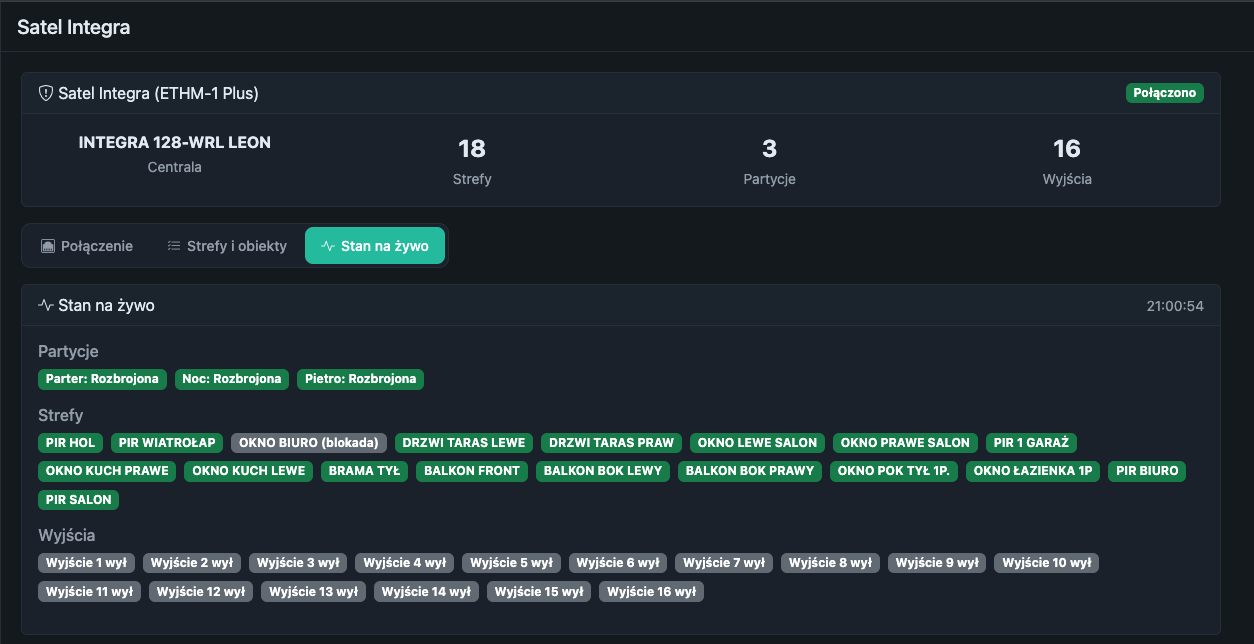Viewport: 1254px width, 644px height.
Task: Click the 16 Wyjścia counter
Action: [1067, 163]
